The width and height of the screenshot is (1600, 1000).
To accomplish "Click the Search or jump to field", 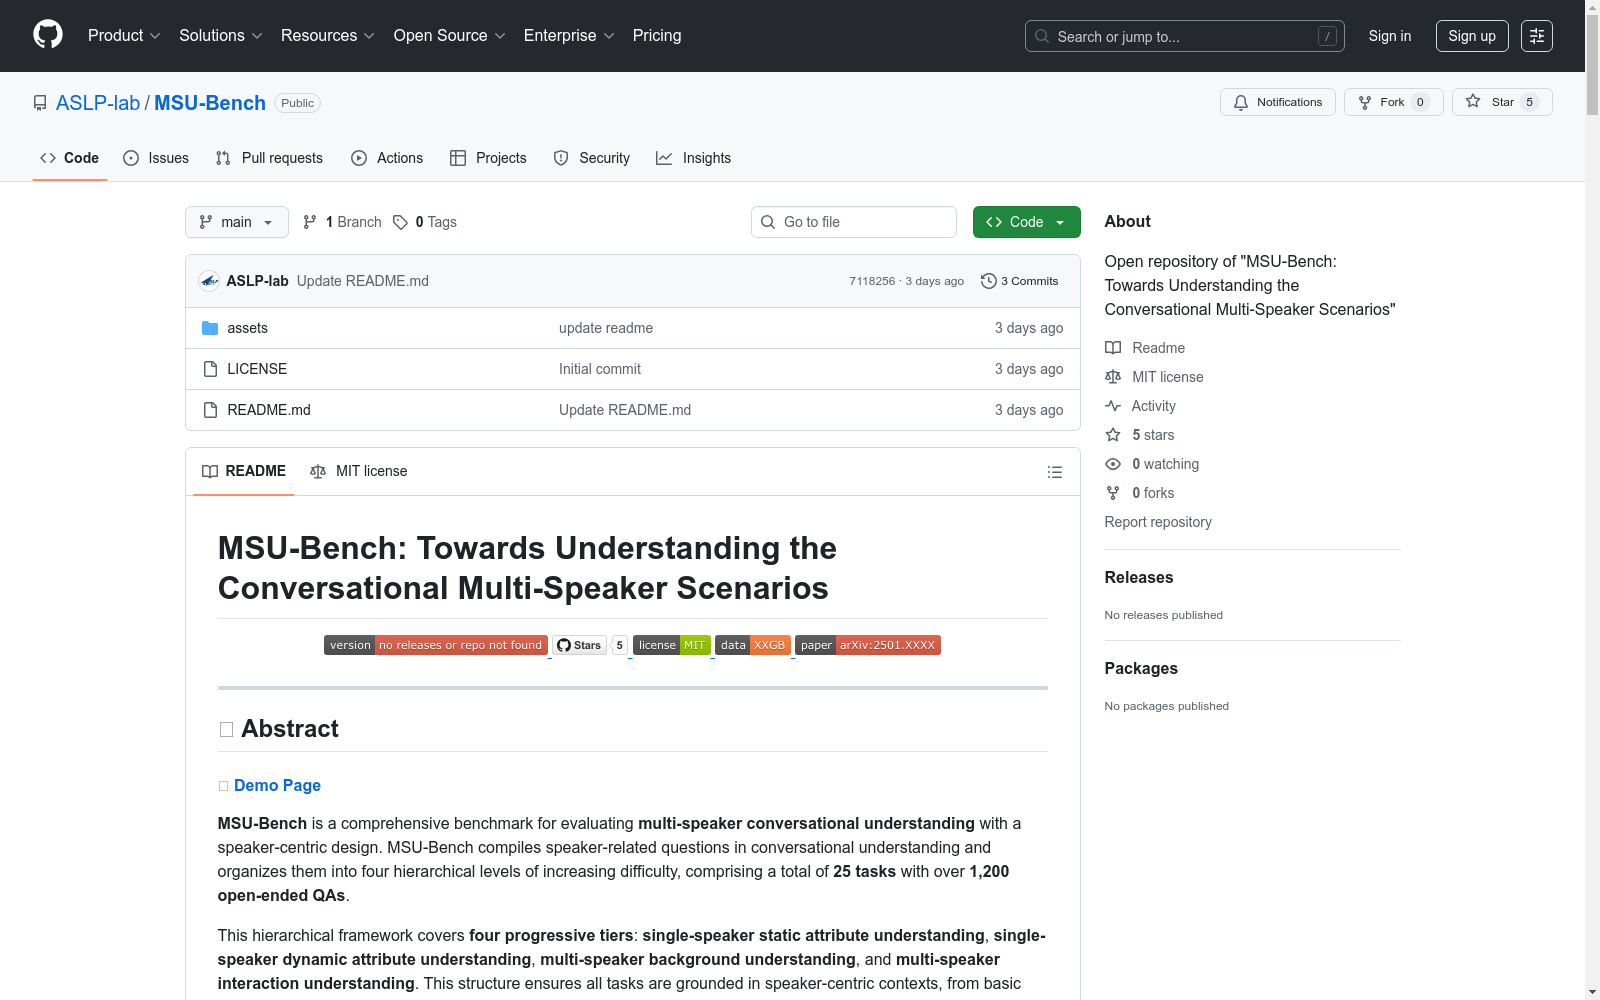I will [1185, 36].
